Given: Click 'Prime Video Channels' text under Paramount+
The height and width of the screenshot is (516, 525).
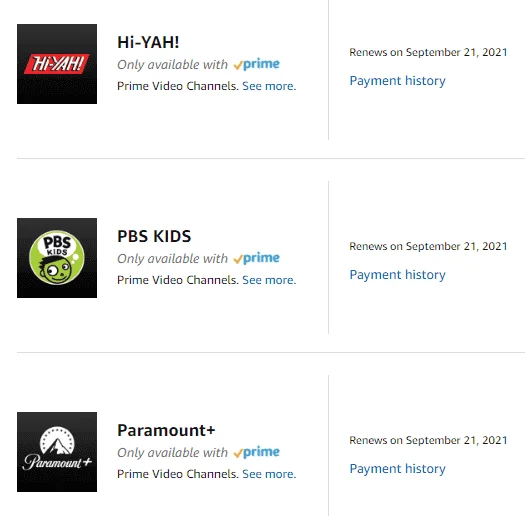Looking at the screenshot, I should pos(178,474).
